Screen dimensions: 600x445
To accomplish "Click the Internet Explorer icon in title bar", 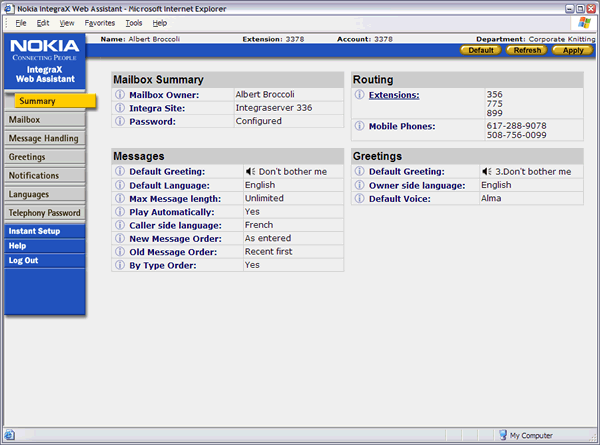I will [9, 8].
